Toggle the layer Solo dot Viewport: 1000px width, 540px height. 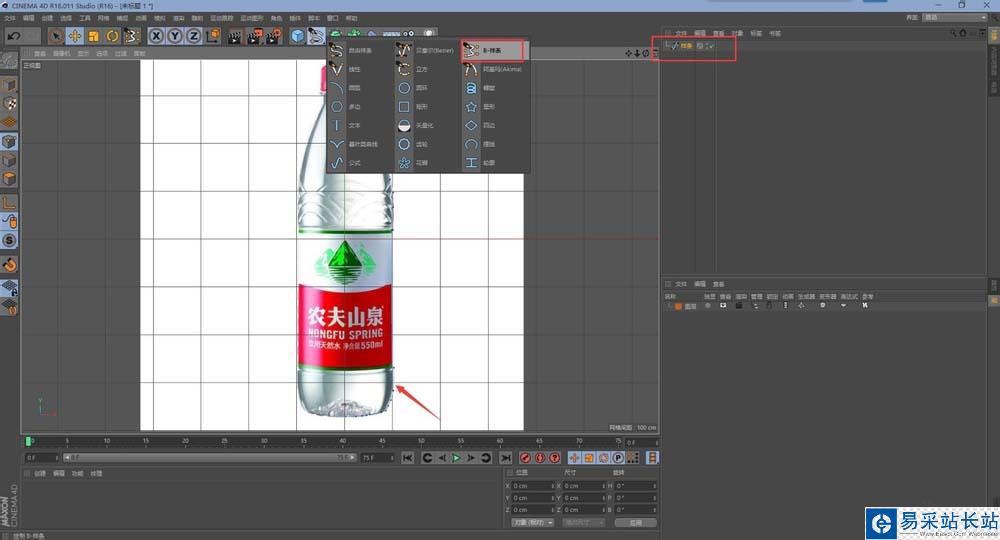point(707,306)
